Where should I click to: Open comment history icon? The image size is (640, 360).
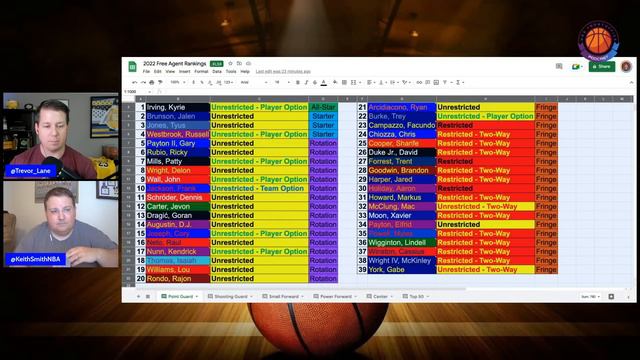[x=559, y=66]
